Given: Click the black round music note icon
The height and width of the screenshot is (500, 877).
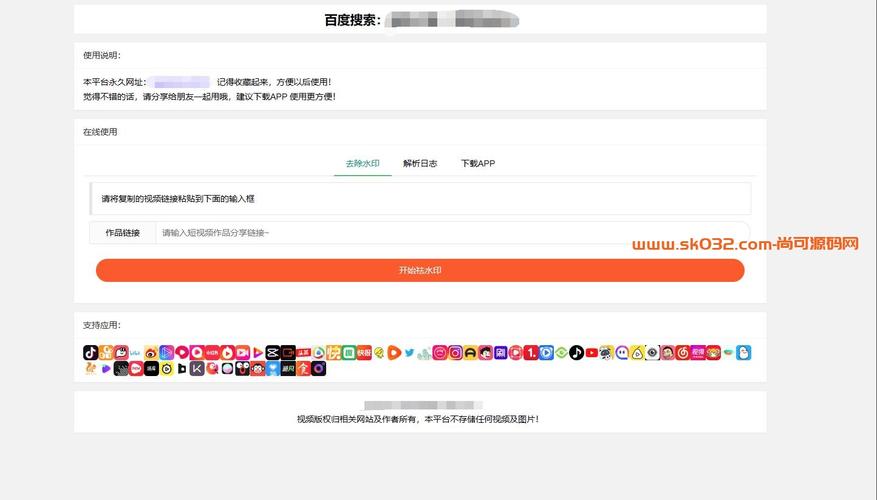Looking at the screenshot, I should coord(577,352).
